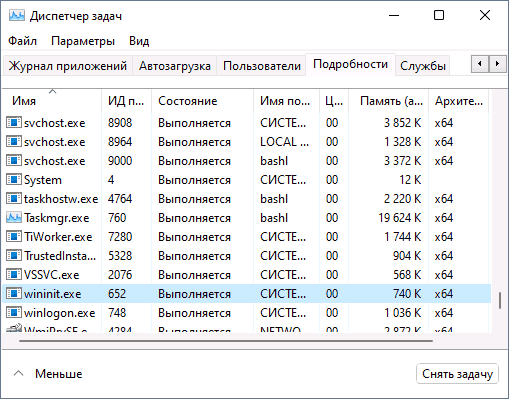Select the System process name
The width and height of the screenshot is (509, 399).
pyautogui.click(x=43, y=180)
